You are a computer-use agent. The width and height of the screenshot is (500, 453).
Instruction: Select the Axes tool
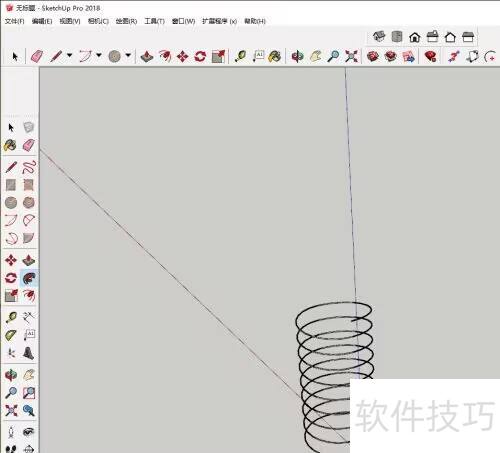pos(11,353)
